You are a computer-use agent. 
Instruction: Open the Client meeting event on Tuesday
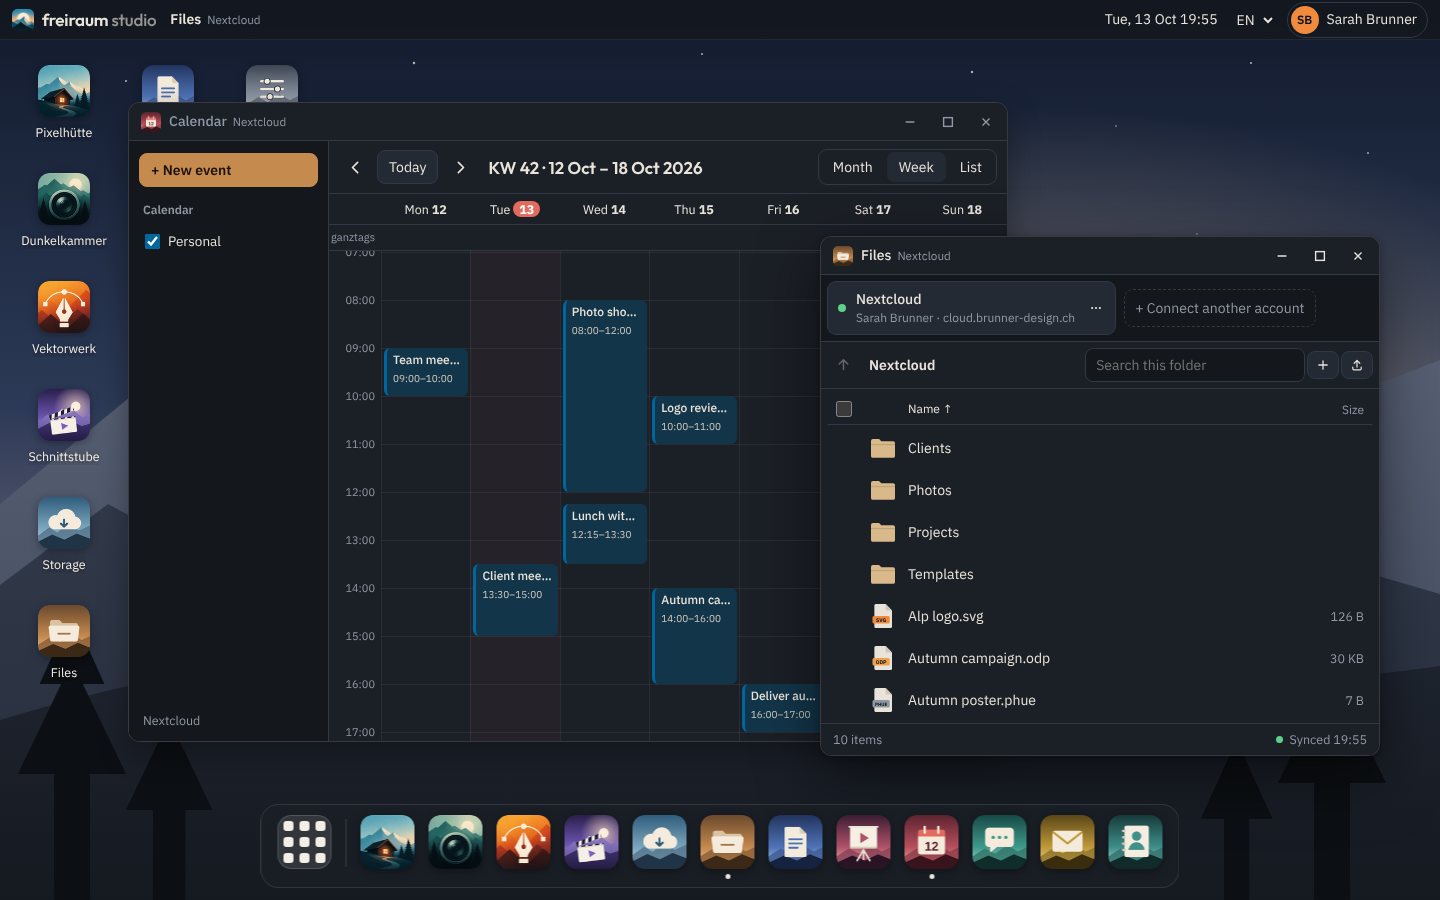pyautogui.click(x=515, y=600)
